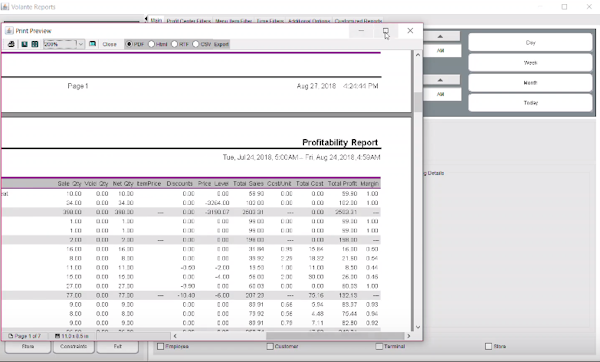Click the horizontal scrollbar right arrow
600x362 pixels.
[x=409, y=336]
